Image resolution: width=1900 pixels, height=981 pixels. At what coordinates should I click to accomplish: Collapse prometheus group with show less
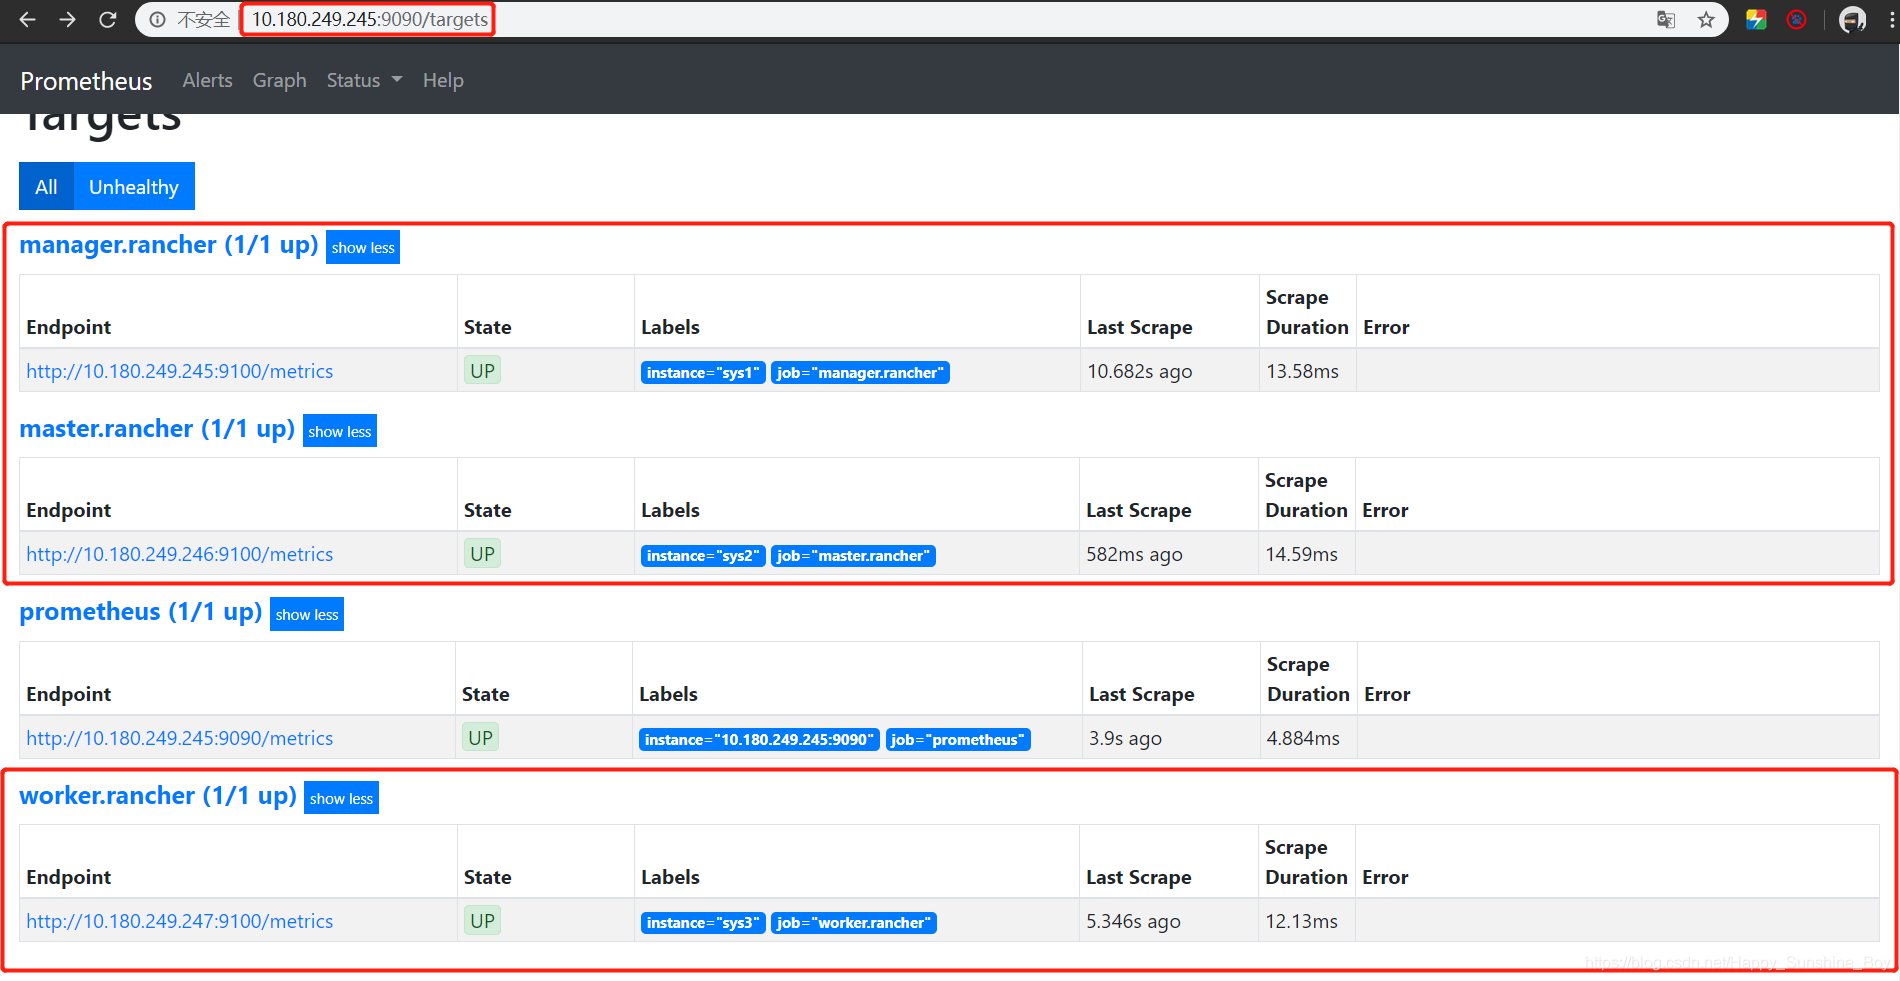point(307,615)
